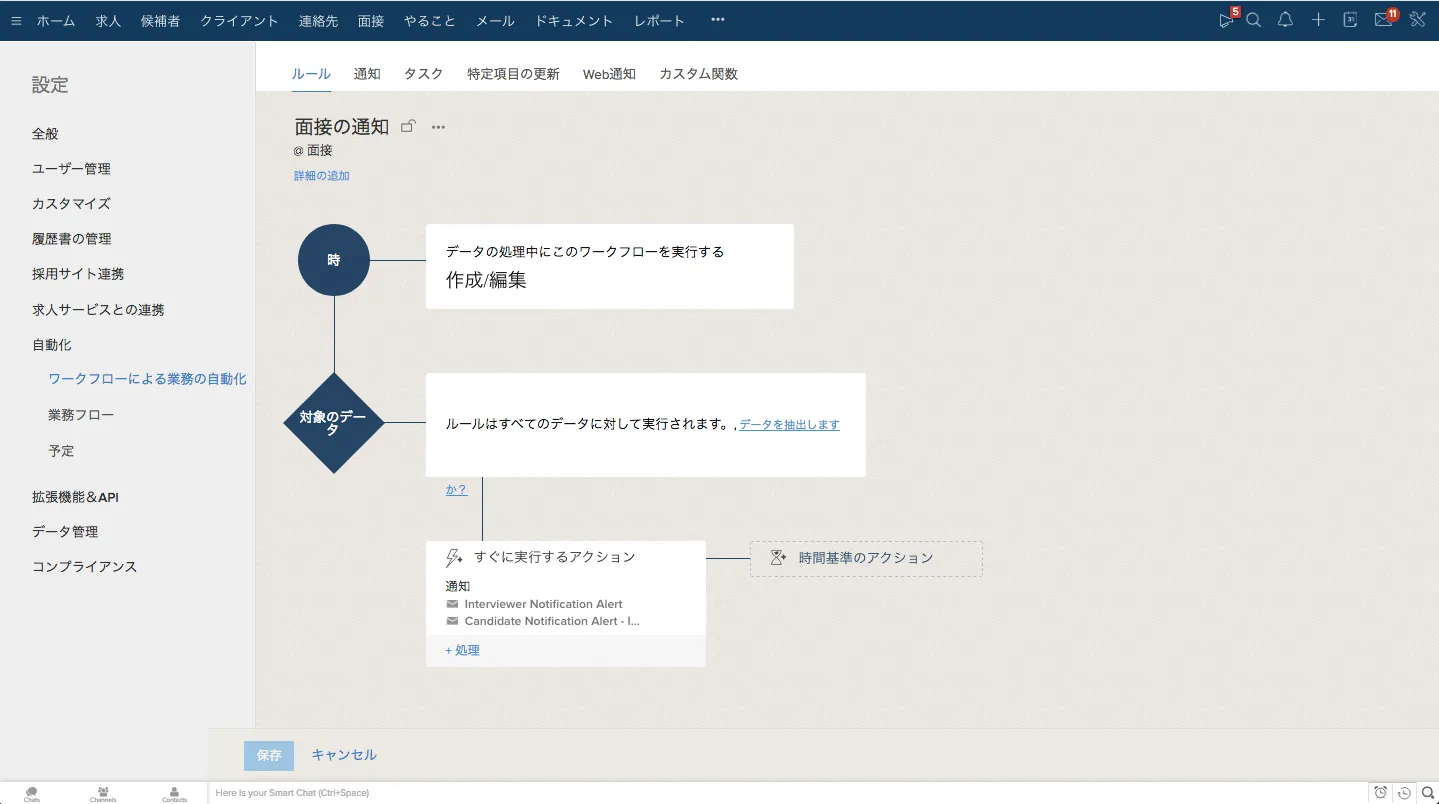
Task: Switch to the カスタム関数 tab
Action: coord(698,74)
